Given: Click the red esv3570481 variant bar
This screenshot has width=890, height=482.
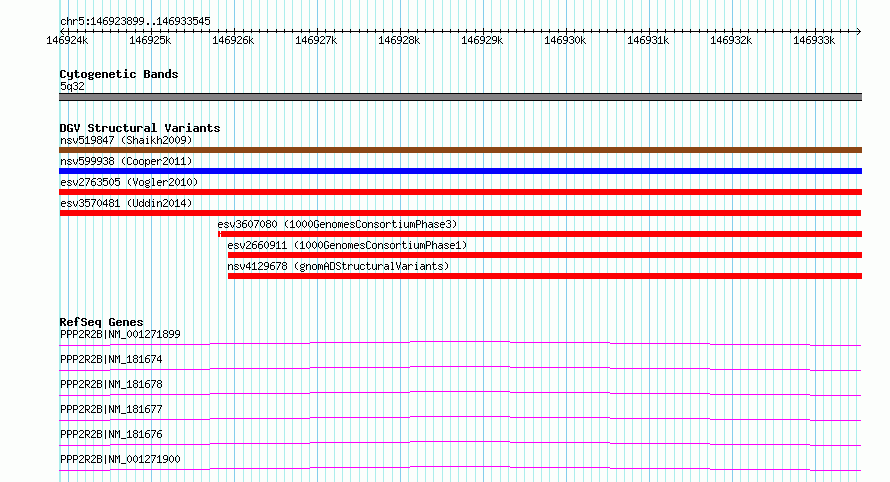Looking at the screenshot, I should [460, 213].
